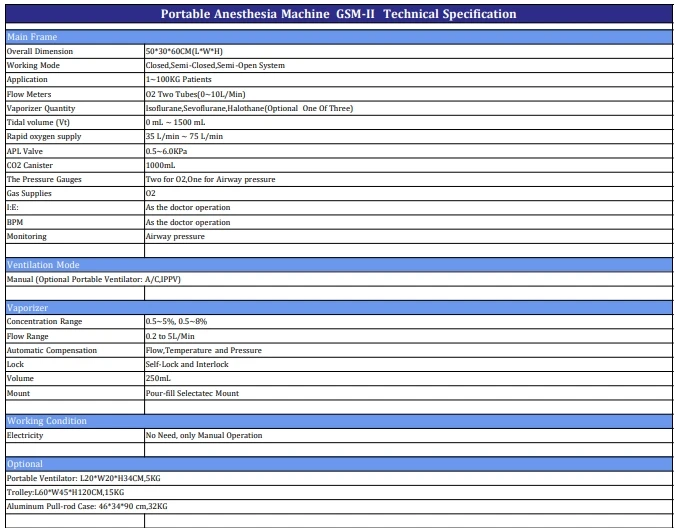The width and height of the screenshot is (675, 528).
Task: Click 'Pour-fill Selectatec Mount' value
Action: (192, 394)
